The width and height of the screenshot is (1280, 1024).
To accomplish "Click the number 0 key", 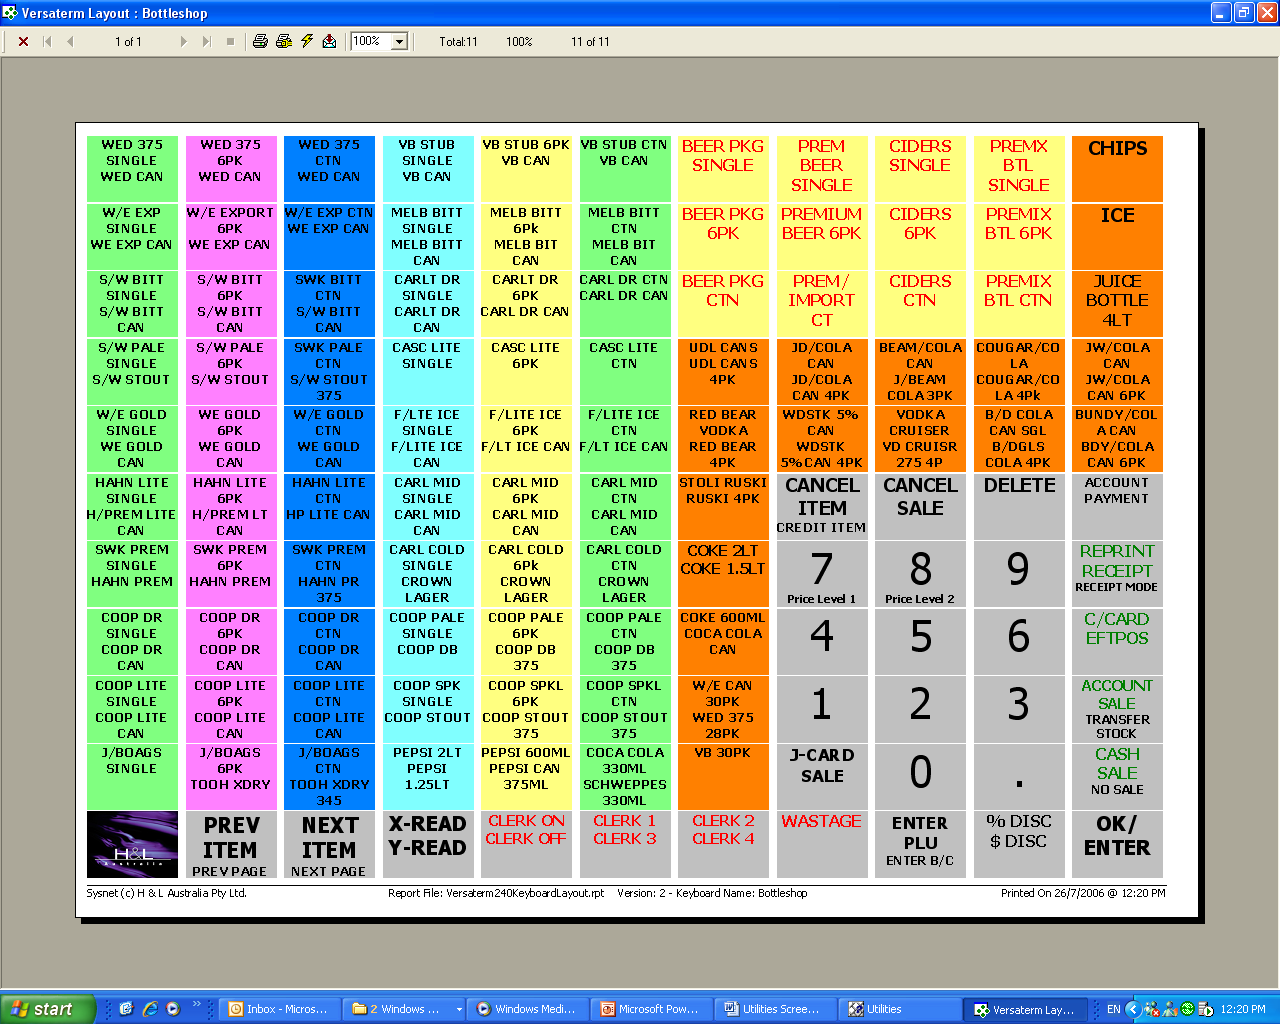I will pos(920,776).
